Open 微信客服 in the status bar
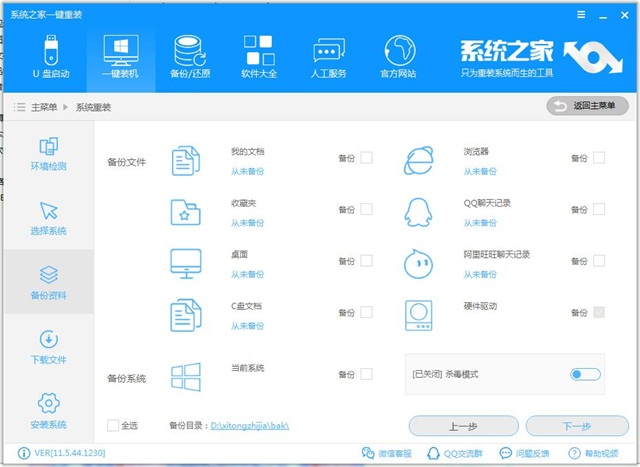This screenshot has height=467, width=640. click(x=390, y=454)
